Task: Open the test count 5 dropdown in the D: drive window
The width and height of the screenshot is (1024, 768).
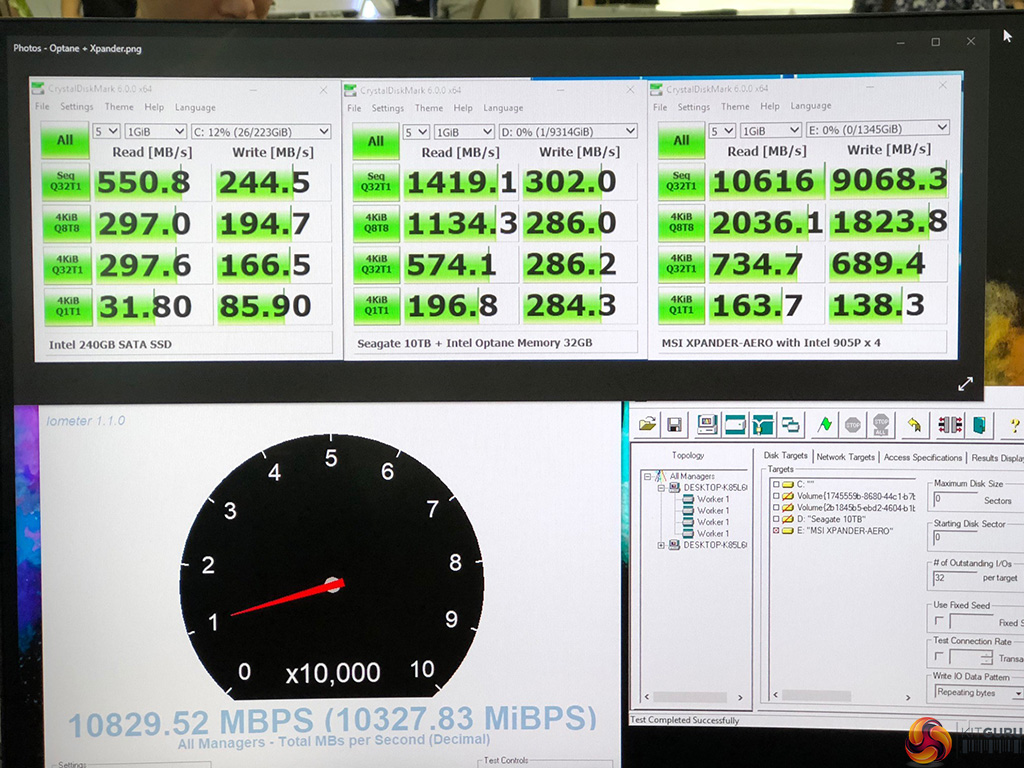Action: 415,132
